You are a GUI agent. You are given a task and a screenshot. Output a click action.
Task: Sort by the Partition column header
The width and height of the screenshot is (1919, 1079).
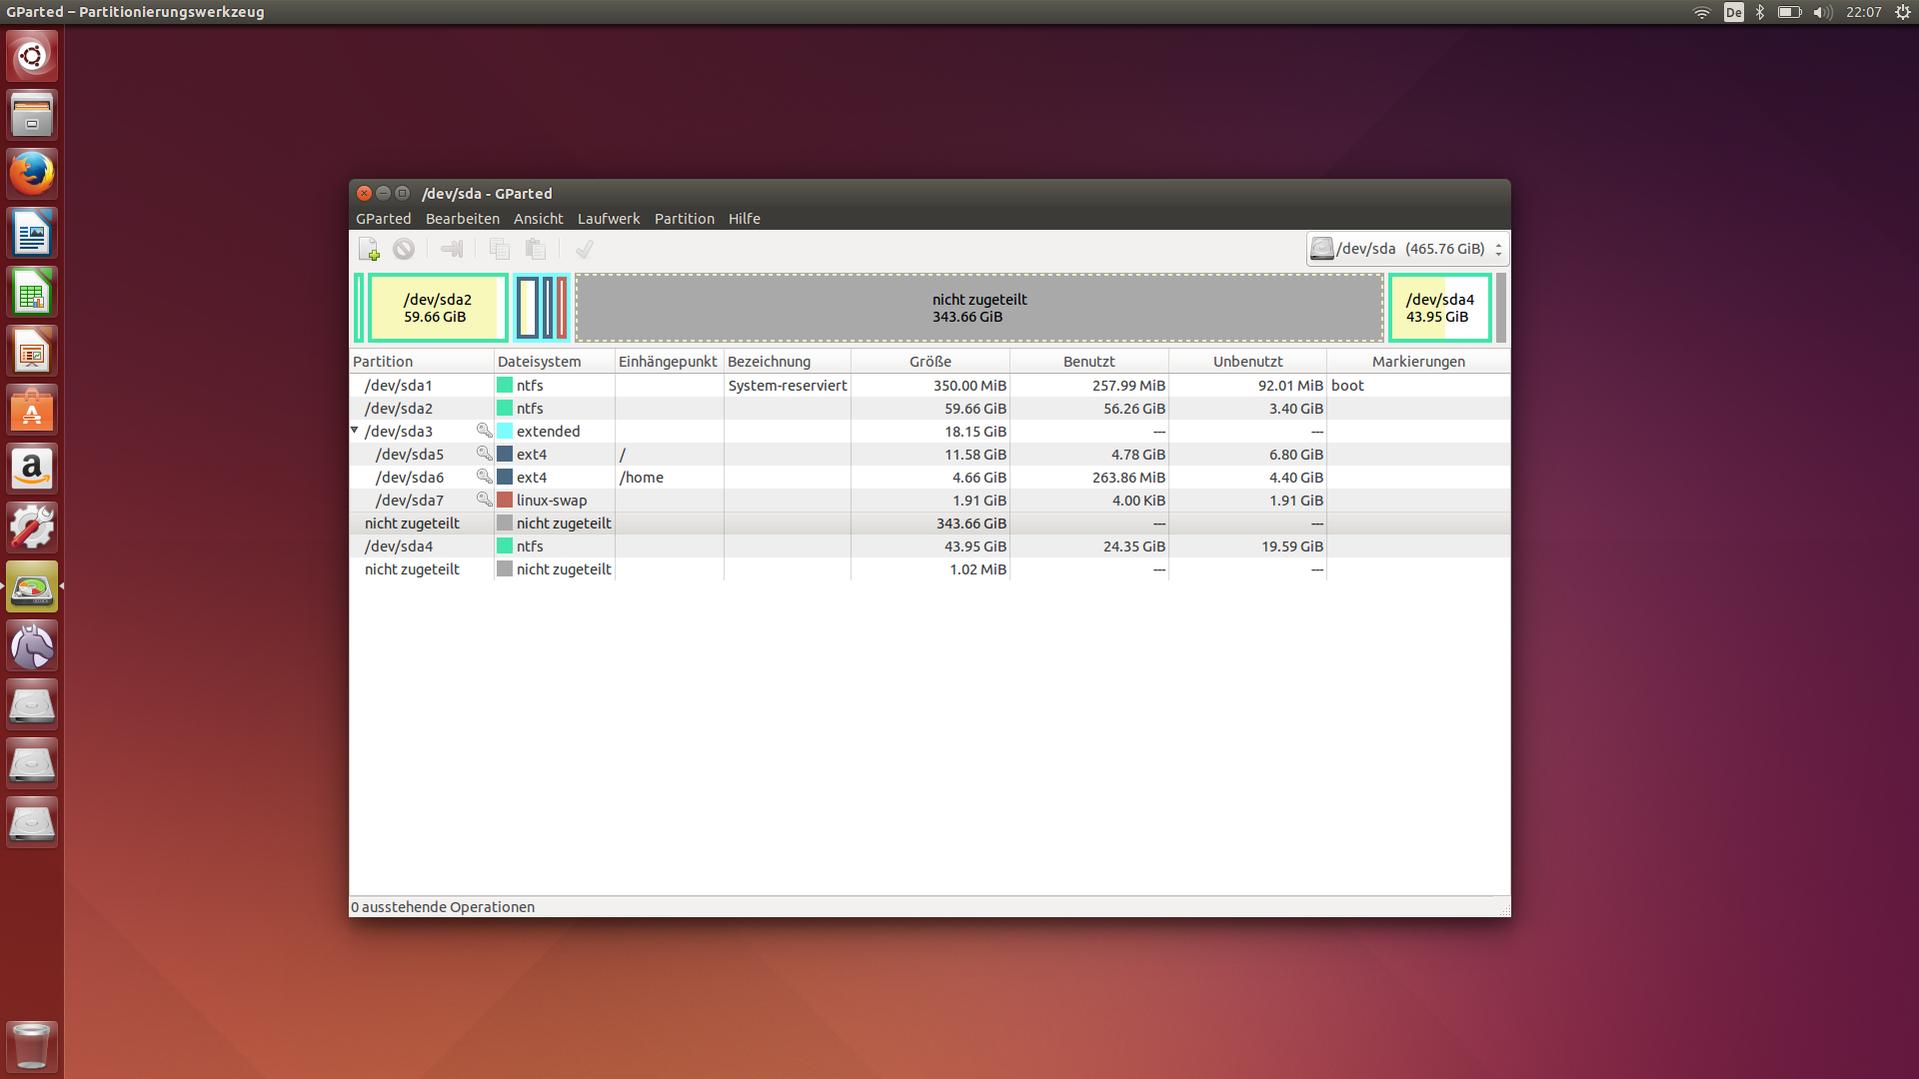point(421,362)
